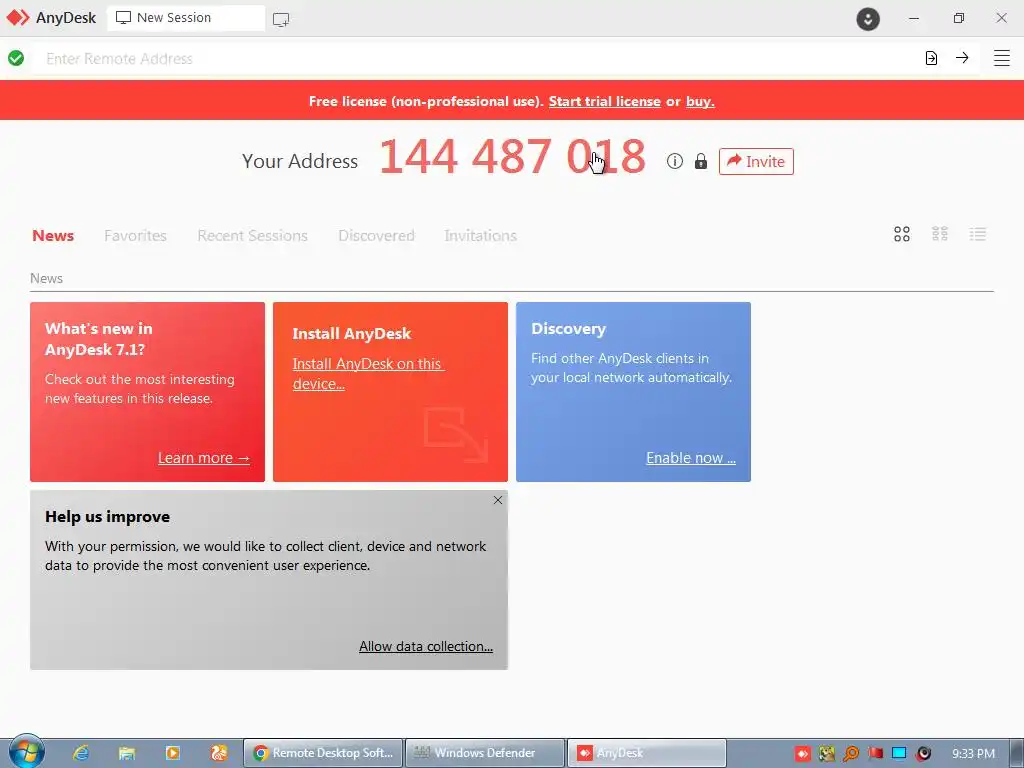Focus the Enter Remote Address field
The width and height of the screenshot is (1024, 768).
477,58
